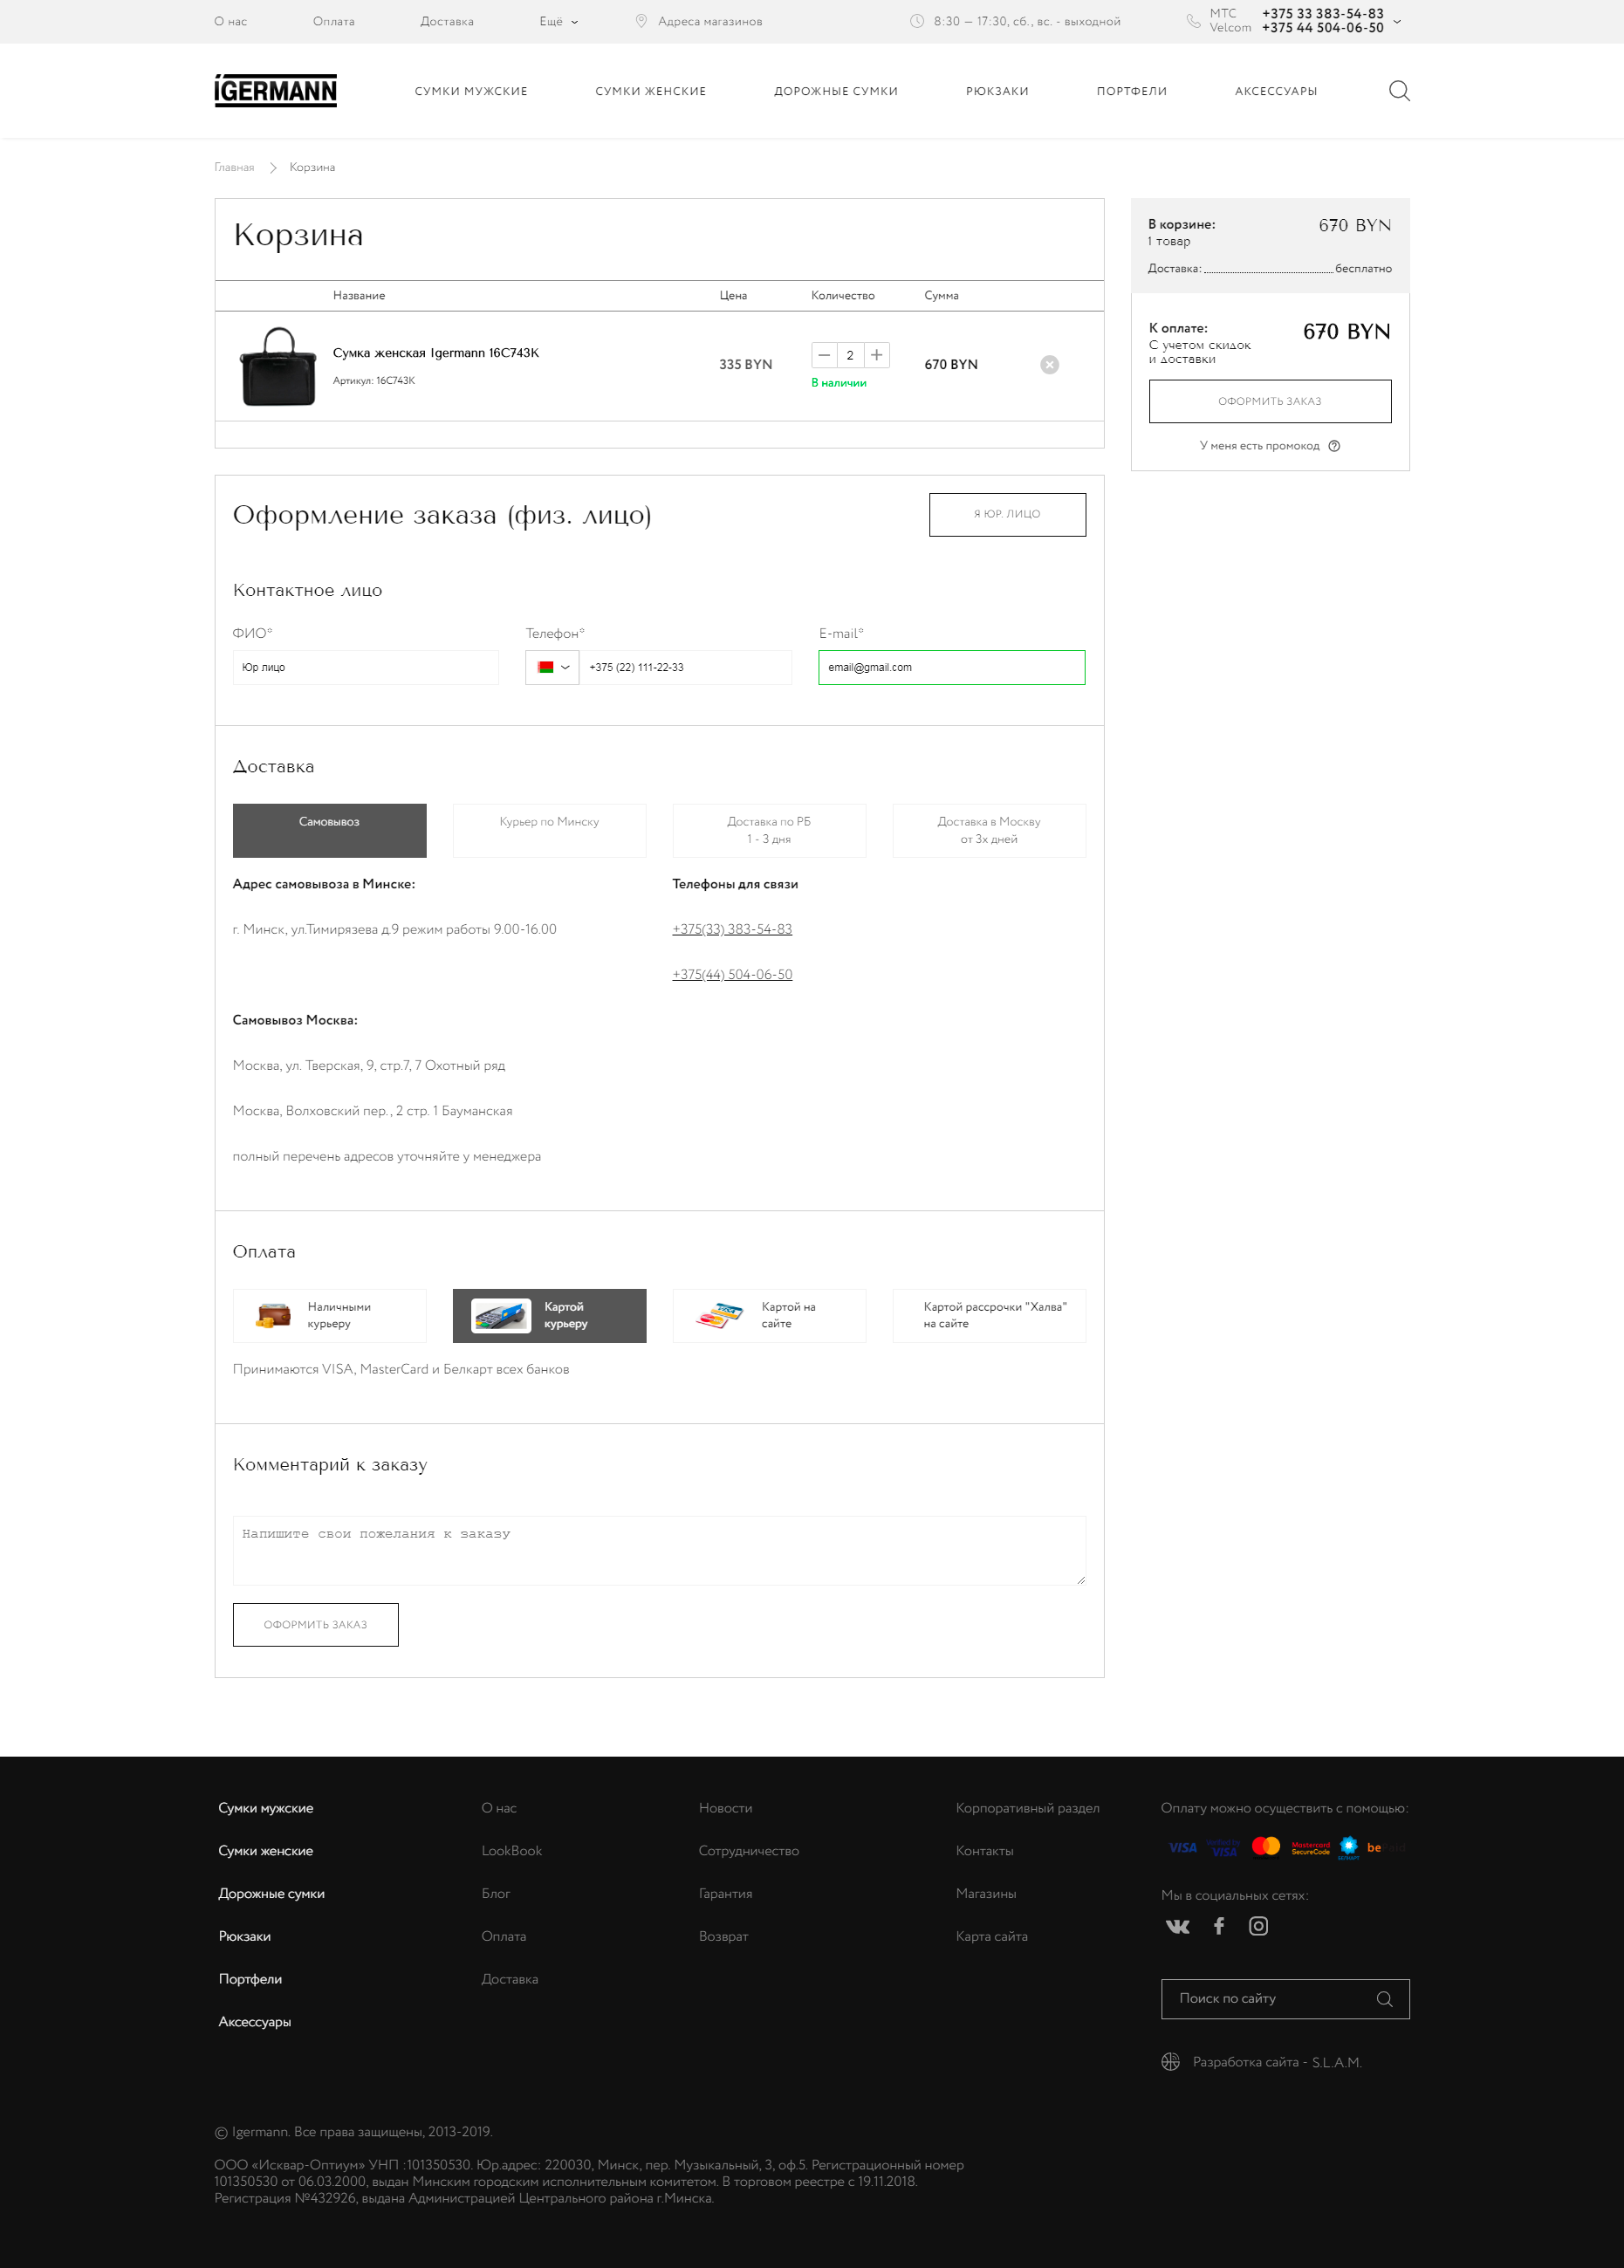Open the Instagram icon in footer
Viewport: 1624px width, 2268px height.
(x=1258, y=1926)
